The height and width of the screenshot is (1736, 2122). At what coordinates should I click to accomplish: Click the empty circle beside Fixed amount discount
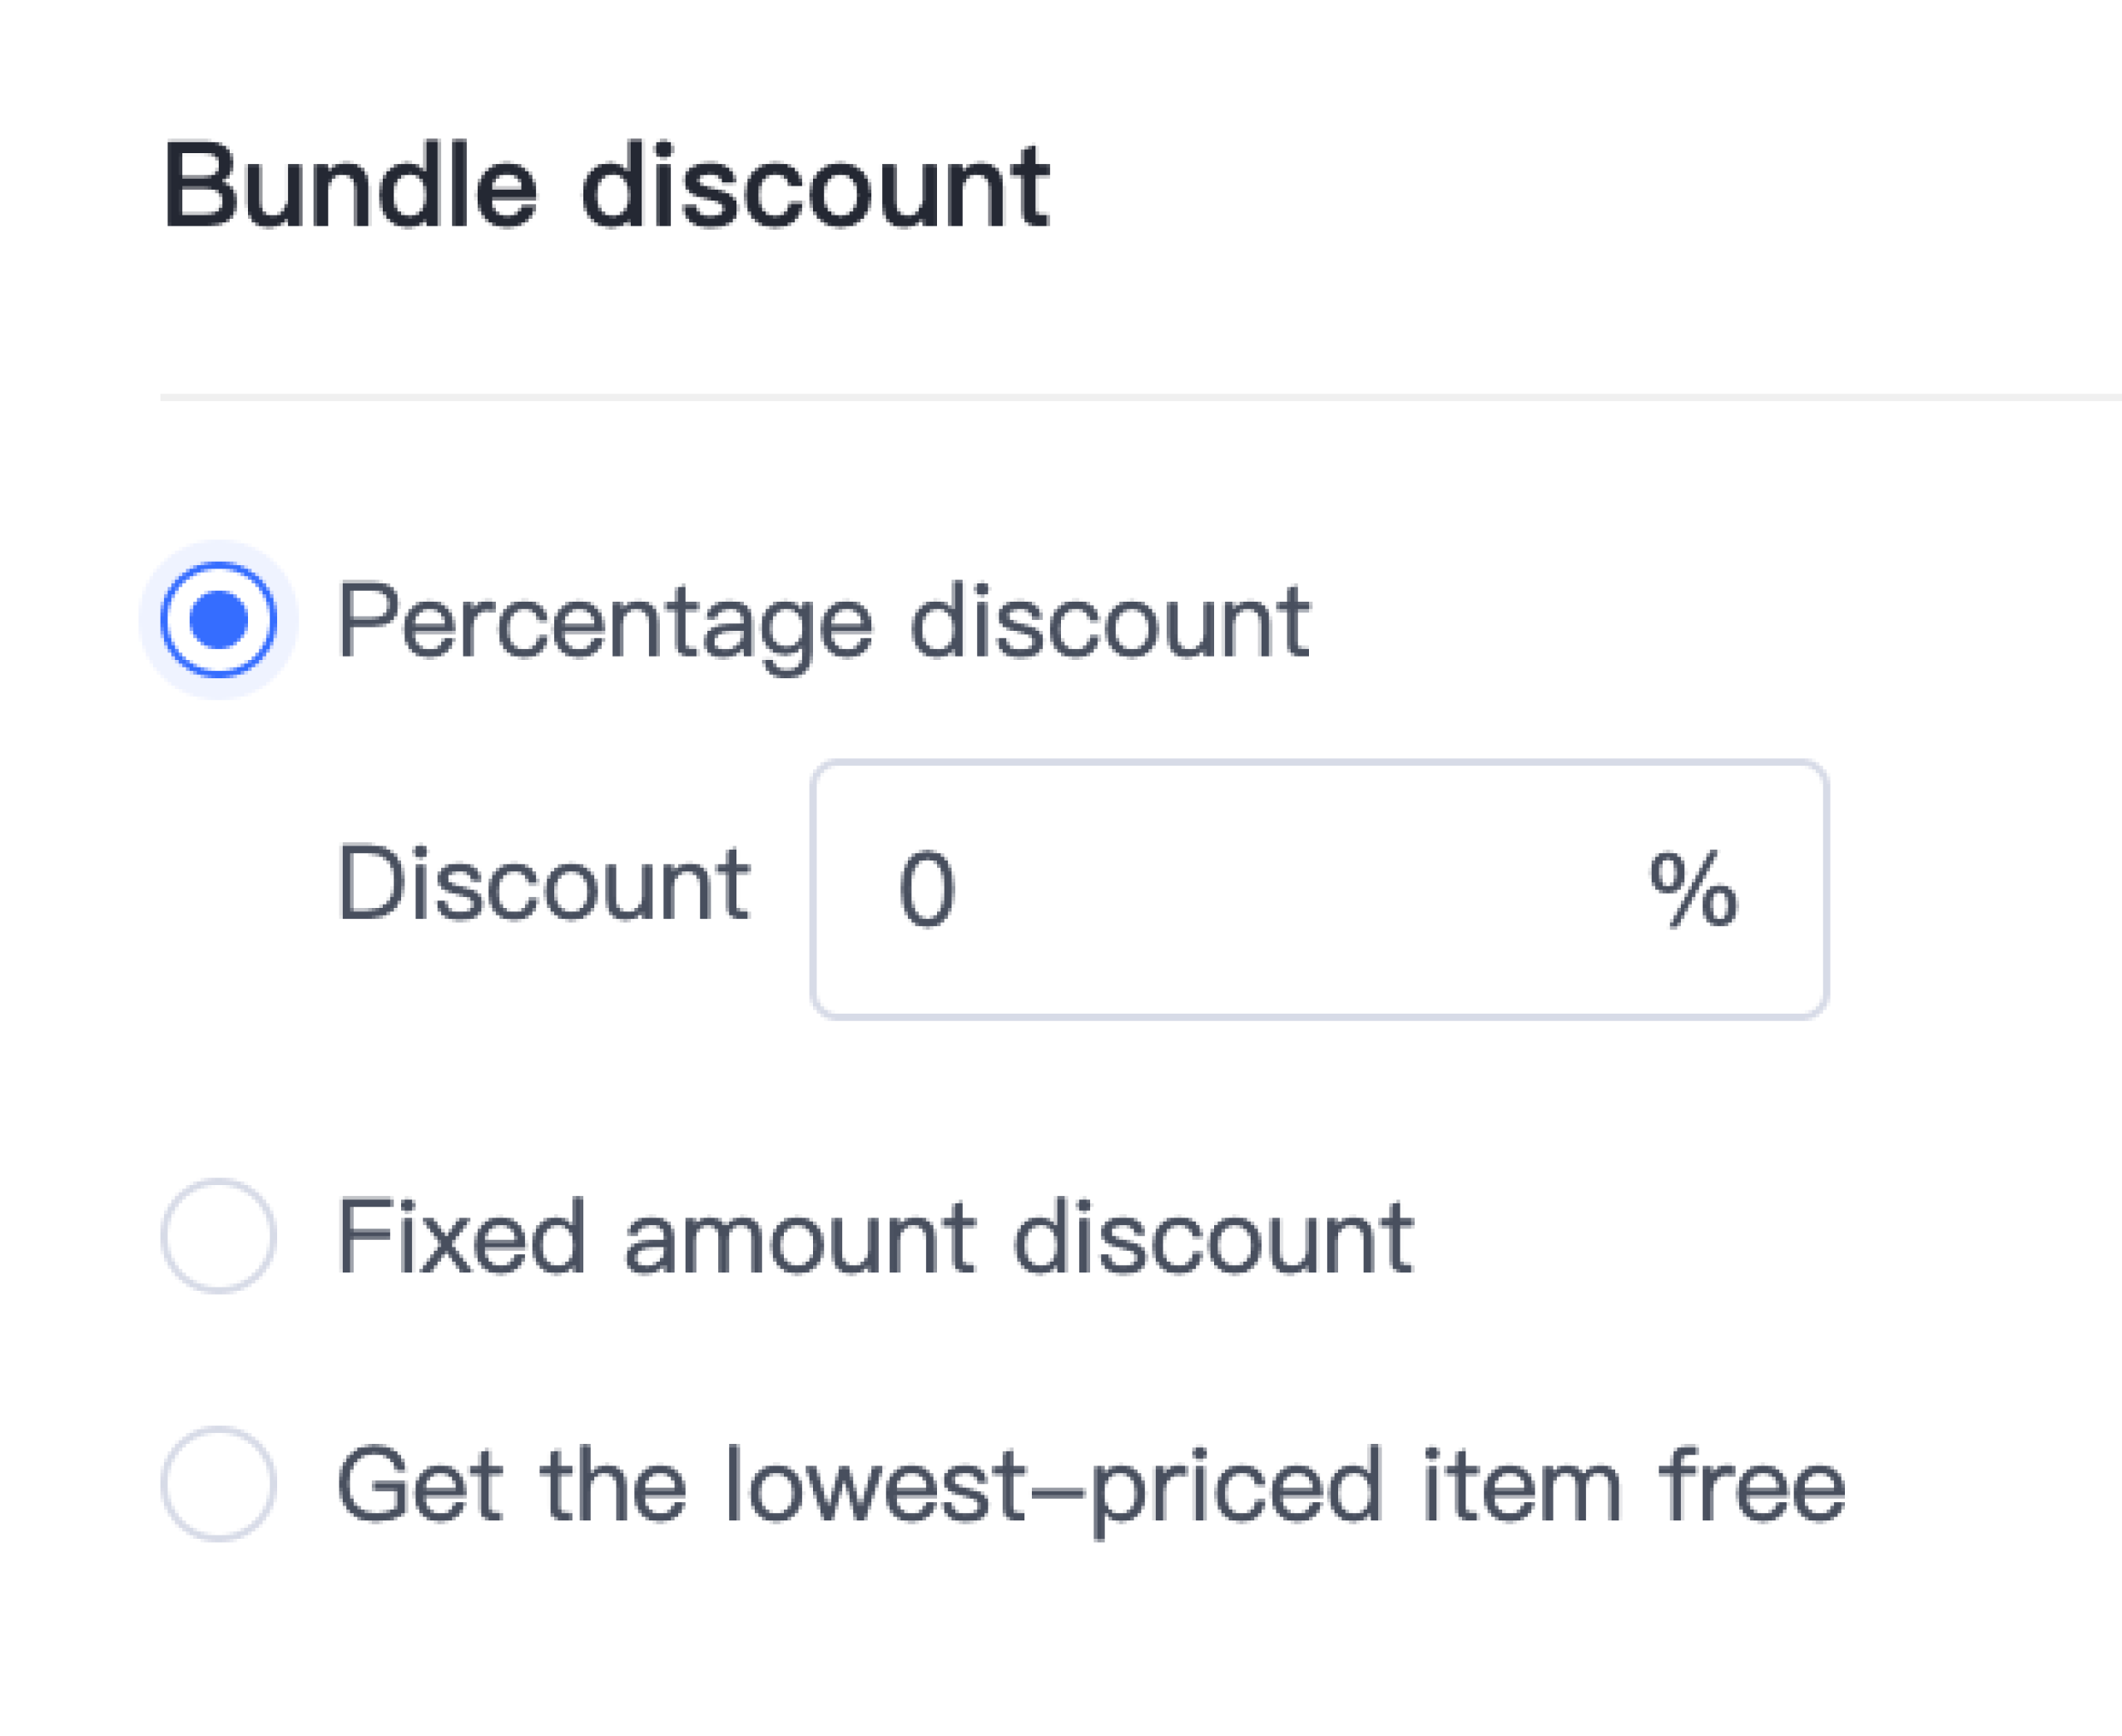(218, 1236)
